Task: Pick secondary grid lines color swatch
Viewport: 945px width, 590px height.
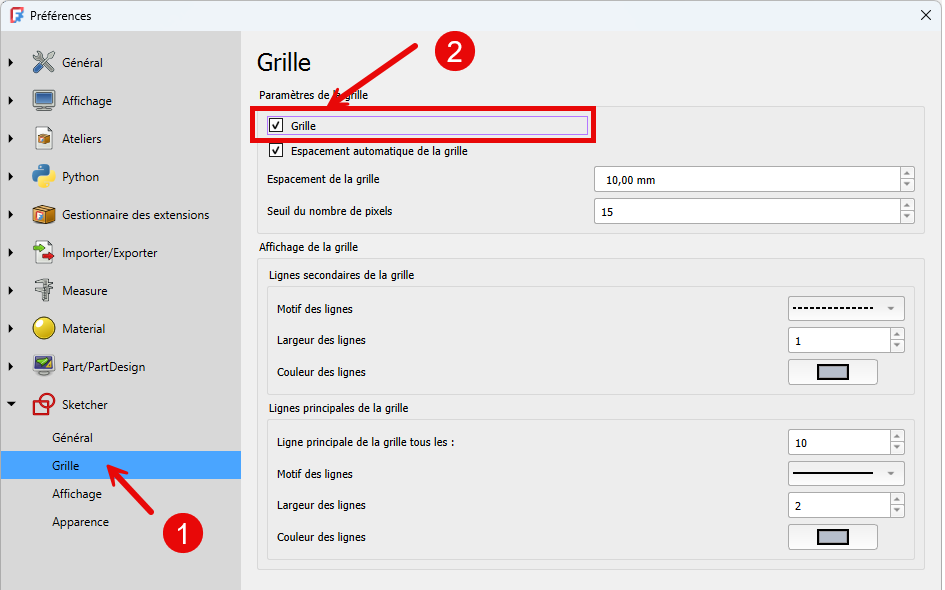Action: 832,372
